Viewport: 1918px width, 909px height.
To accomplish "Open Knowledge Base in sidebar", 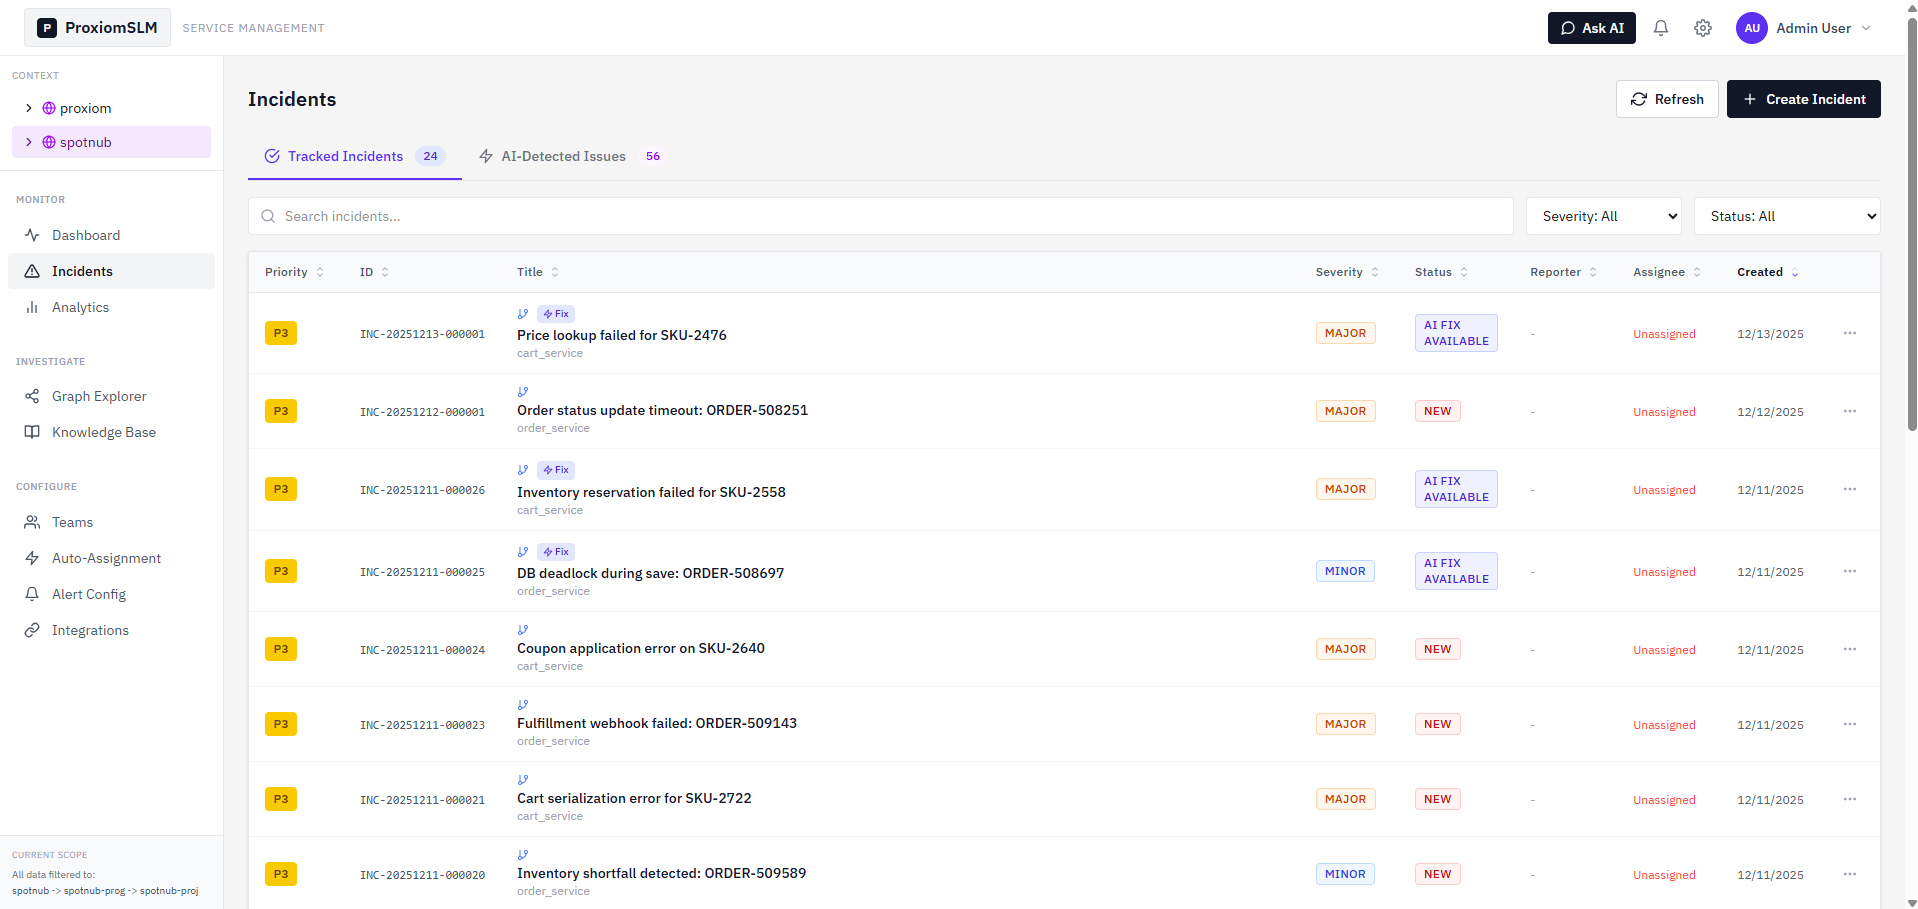I will coord(103,432).
